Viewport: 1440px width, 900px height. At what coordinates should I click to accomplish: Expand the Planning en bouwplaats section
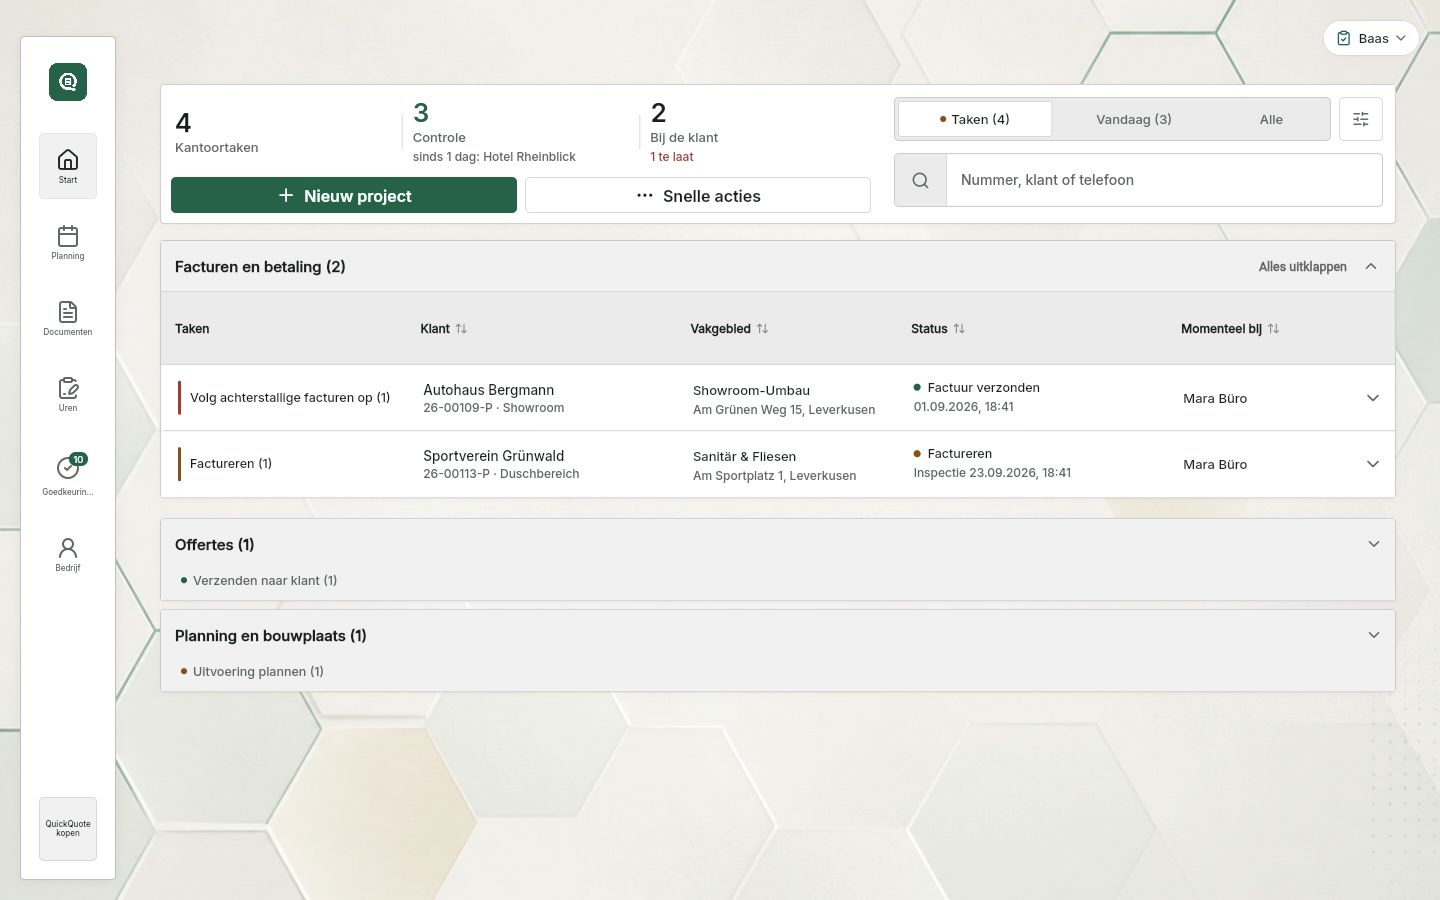1374,635
